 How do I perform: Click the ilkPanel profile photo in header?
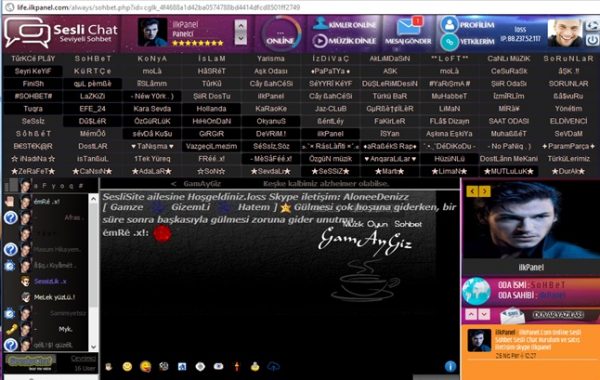point(152,32)
